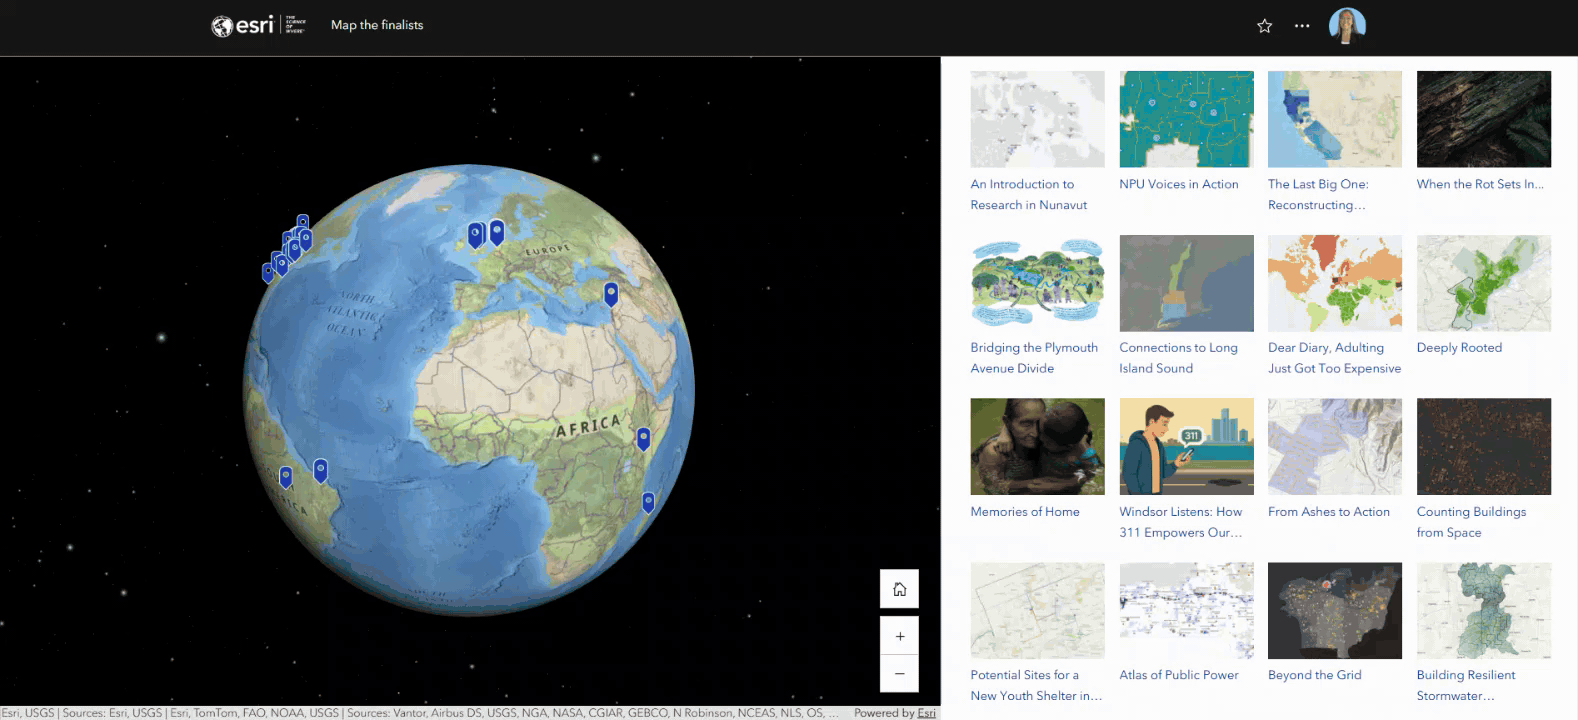This screenshot has height=720, width=1578.
Task: Zoom in on the globe
Action: 899,636
